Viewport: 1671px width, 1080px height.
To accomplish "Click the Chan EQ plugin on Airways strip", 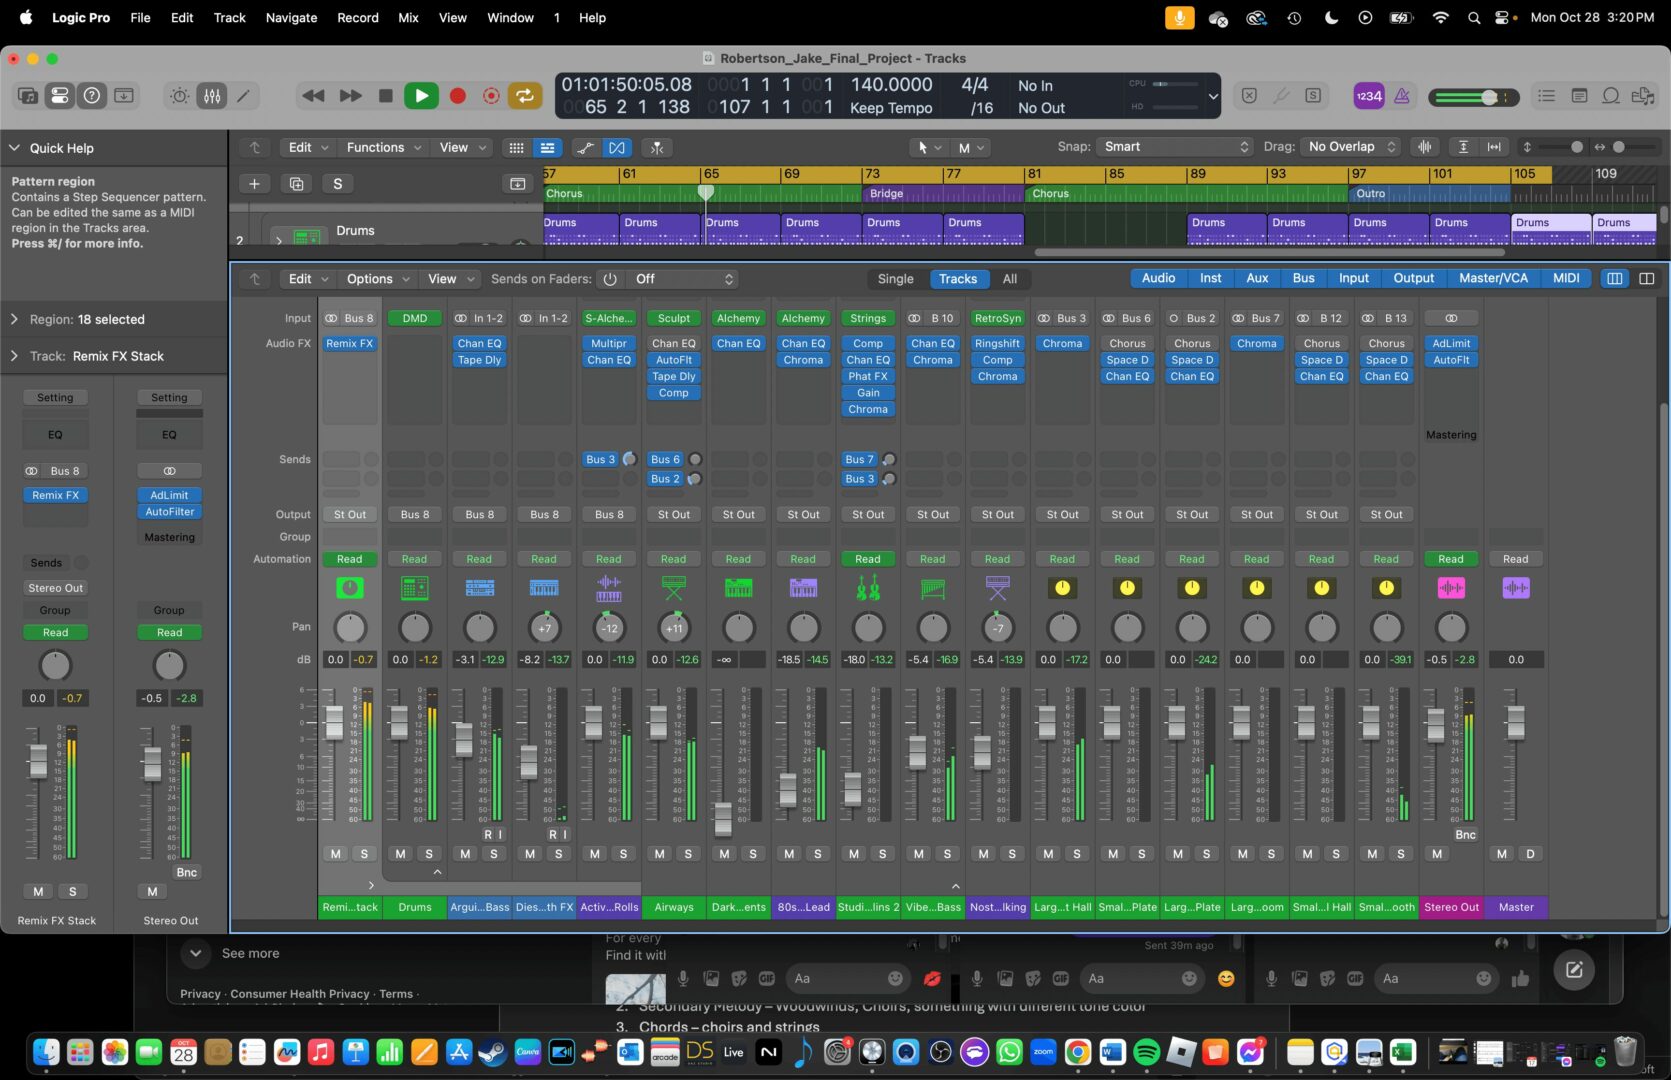I will pos(674,343).
